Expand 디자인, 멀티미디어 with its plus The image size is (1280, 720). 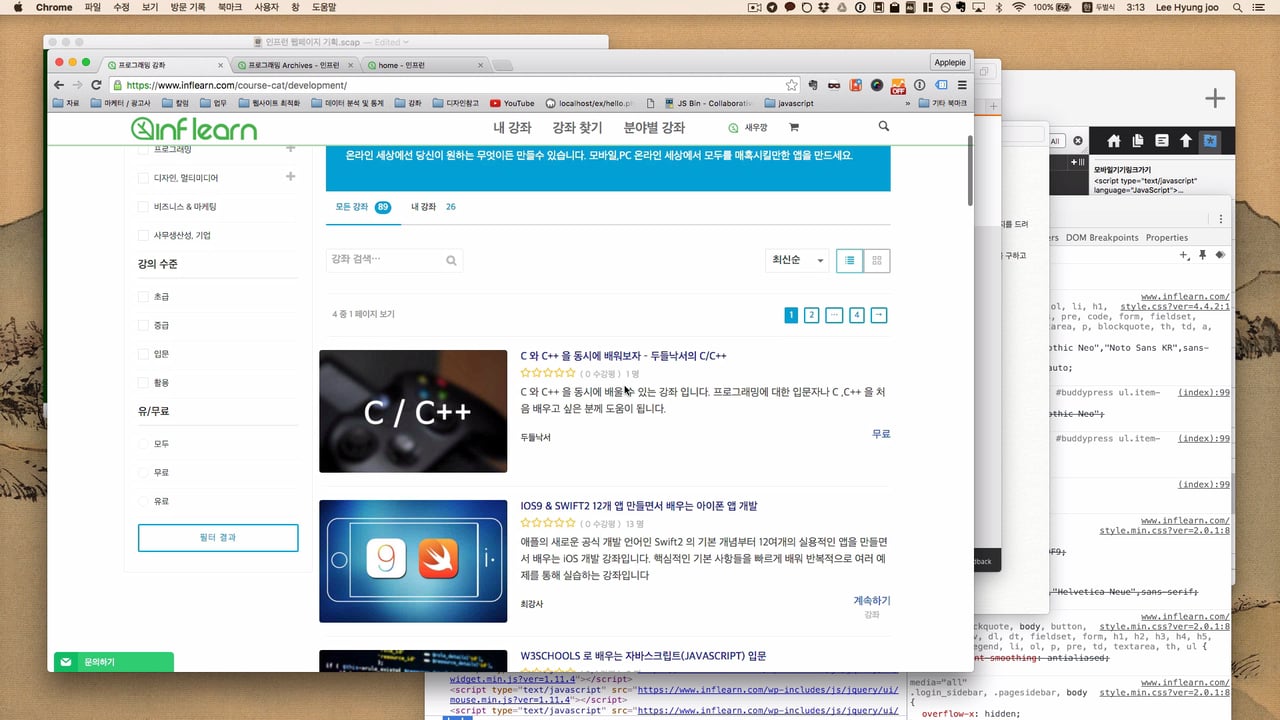tap(290, 177)
